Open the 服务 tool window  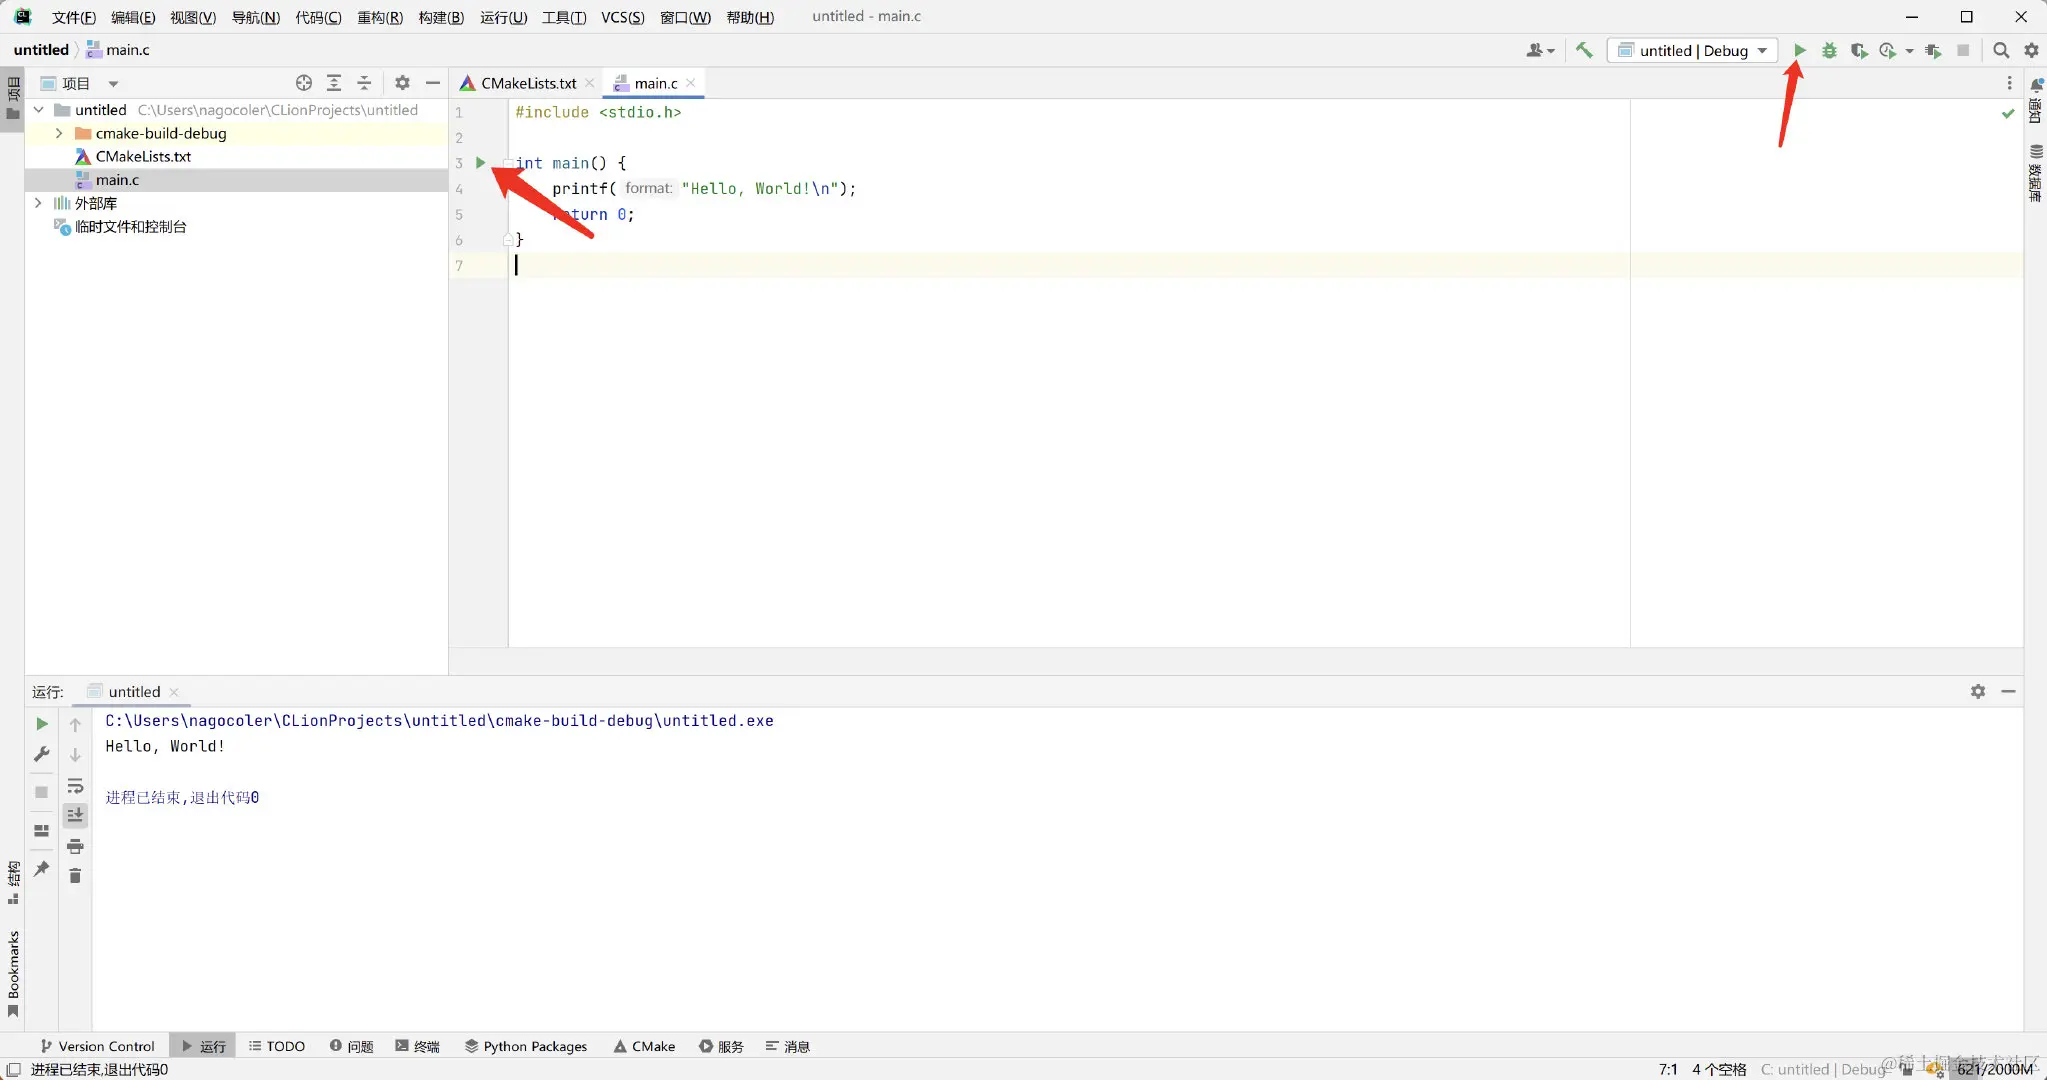722,1046
